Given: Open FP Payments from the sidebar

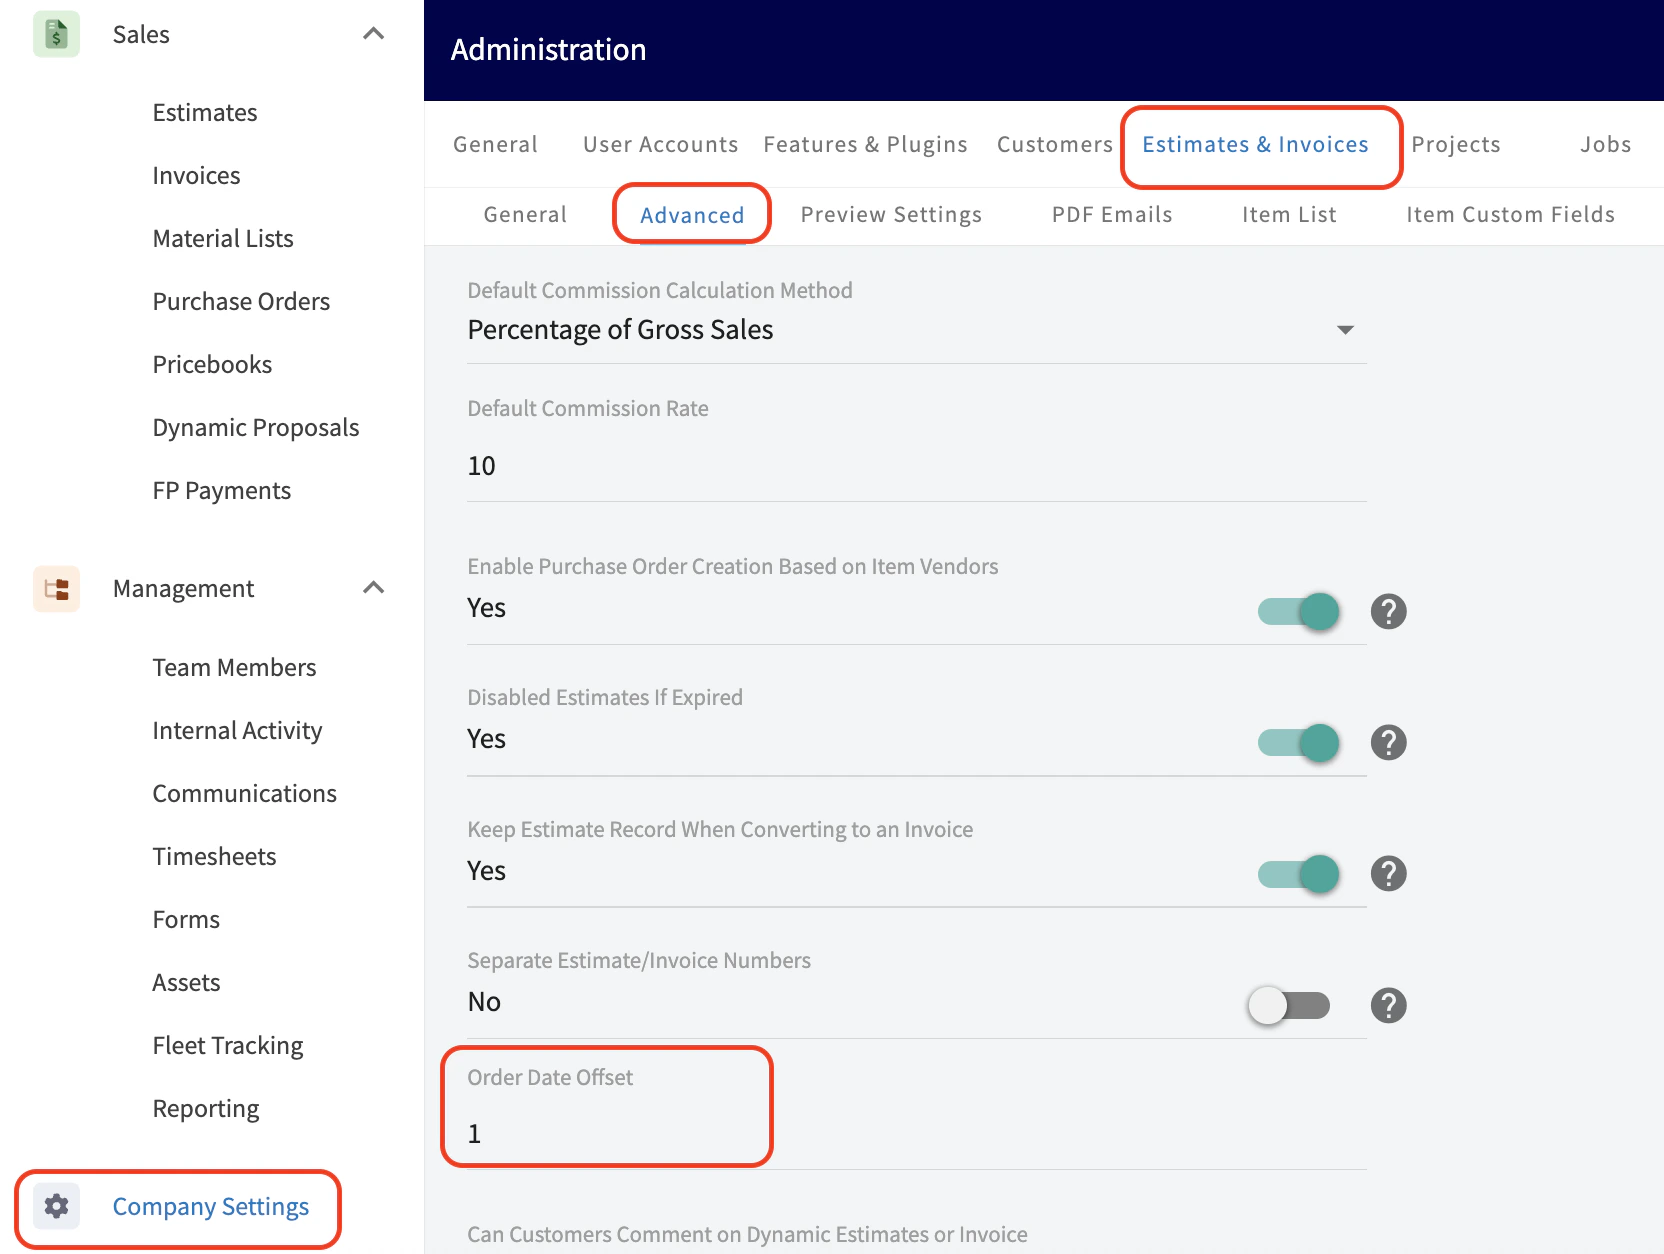Looking at the screenshot, I should (222, 491).
